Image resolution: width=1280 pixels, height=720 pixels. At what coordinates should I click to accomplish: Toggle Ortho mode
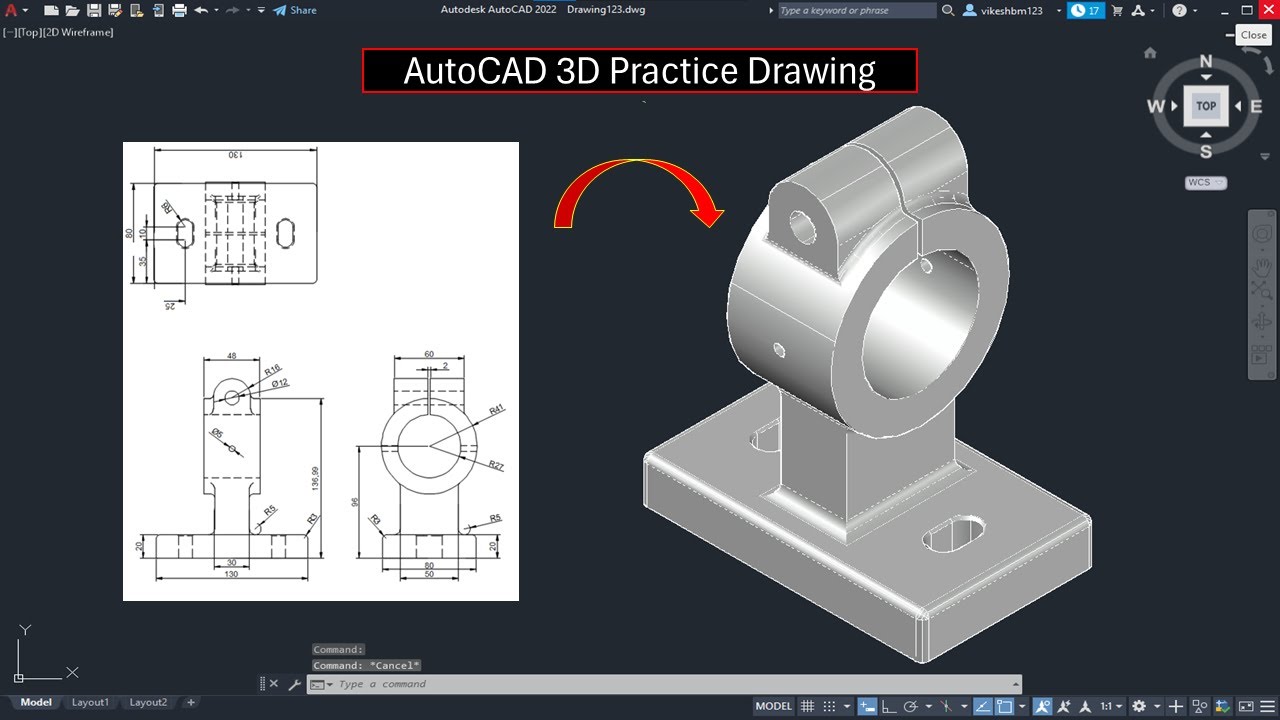tap(889, 706)
